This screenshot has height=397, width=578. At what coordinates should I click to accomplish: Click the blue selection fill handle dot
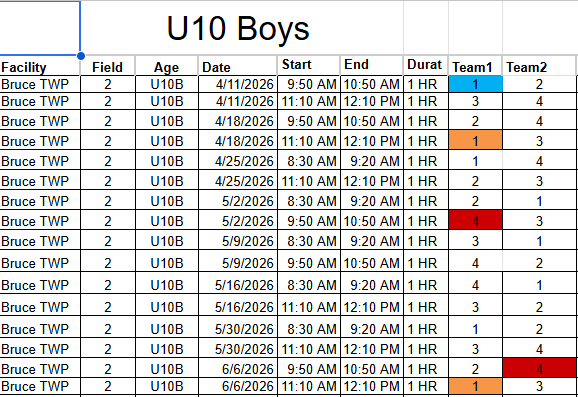click(x=81, y=56)
